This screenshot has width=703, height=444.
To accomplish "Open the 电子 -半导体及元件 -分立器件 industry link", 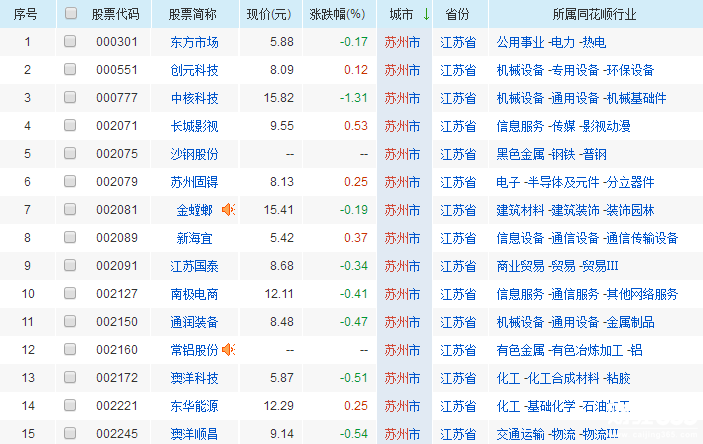I will coord(575,182).
